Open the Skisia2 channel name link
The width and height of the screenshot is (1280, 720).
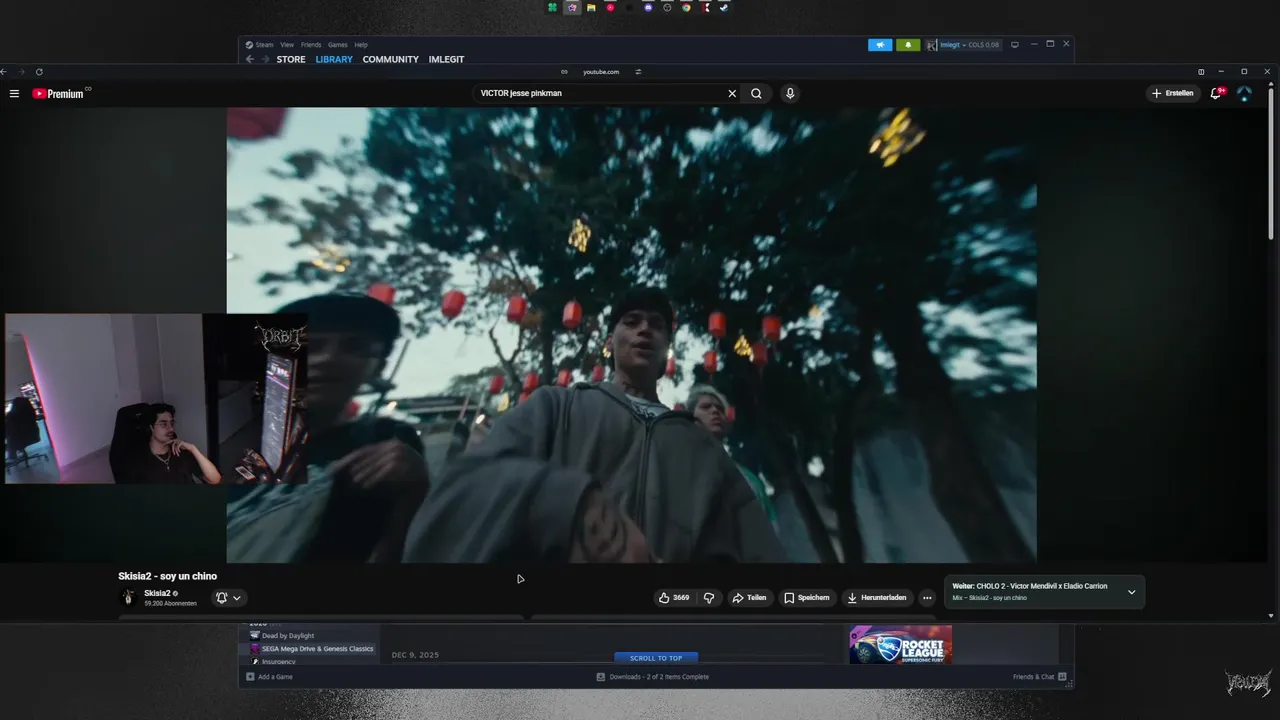pos(157,593)
